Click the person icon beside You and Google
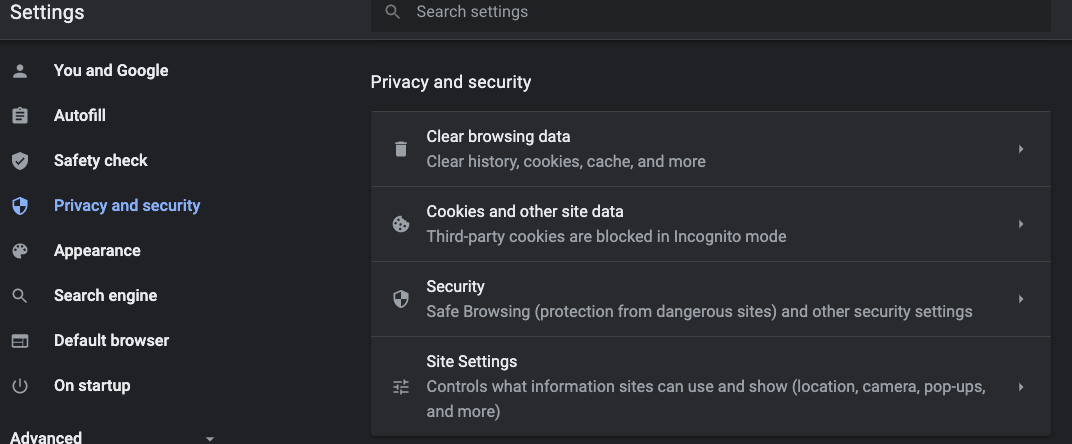This screenshot has width=1072, height=444. coord(19,71)
